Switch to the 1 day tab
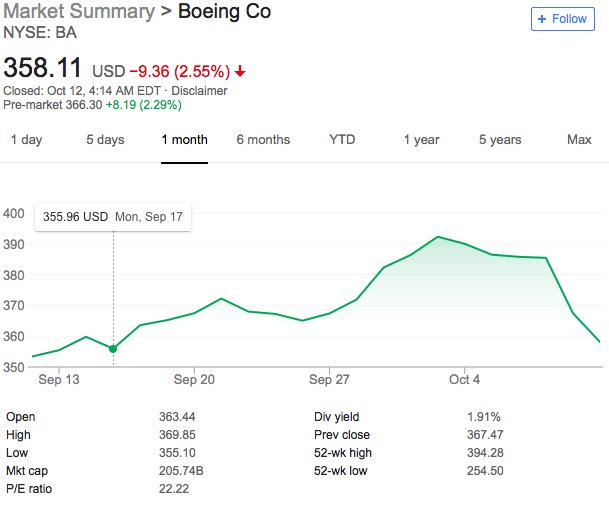 pyautogui.click(x=26, y=139)
